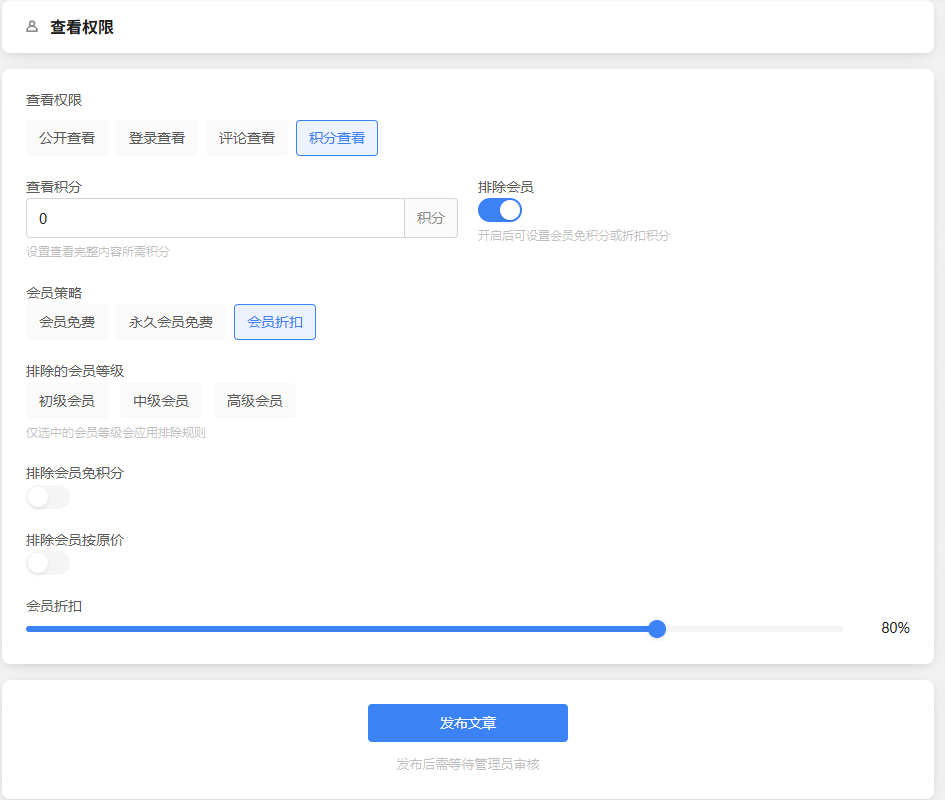The height and width of the screenshot is (800, 945).
Task: Click the user icon beside 查看权限 header
Action: pyautogui.click(x=32, y=27)
